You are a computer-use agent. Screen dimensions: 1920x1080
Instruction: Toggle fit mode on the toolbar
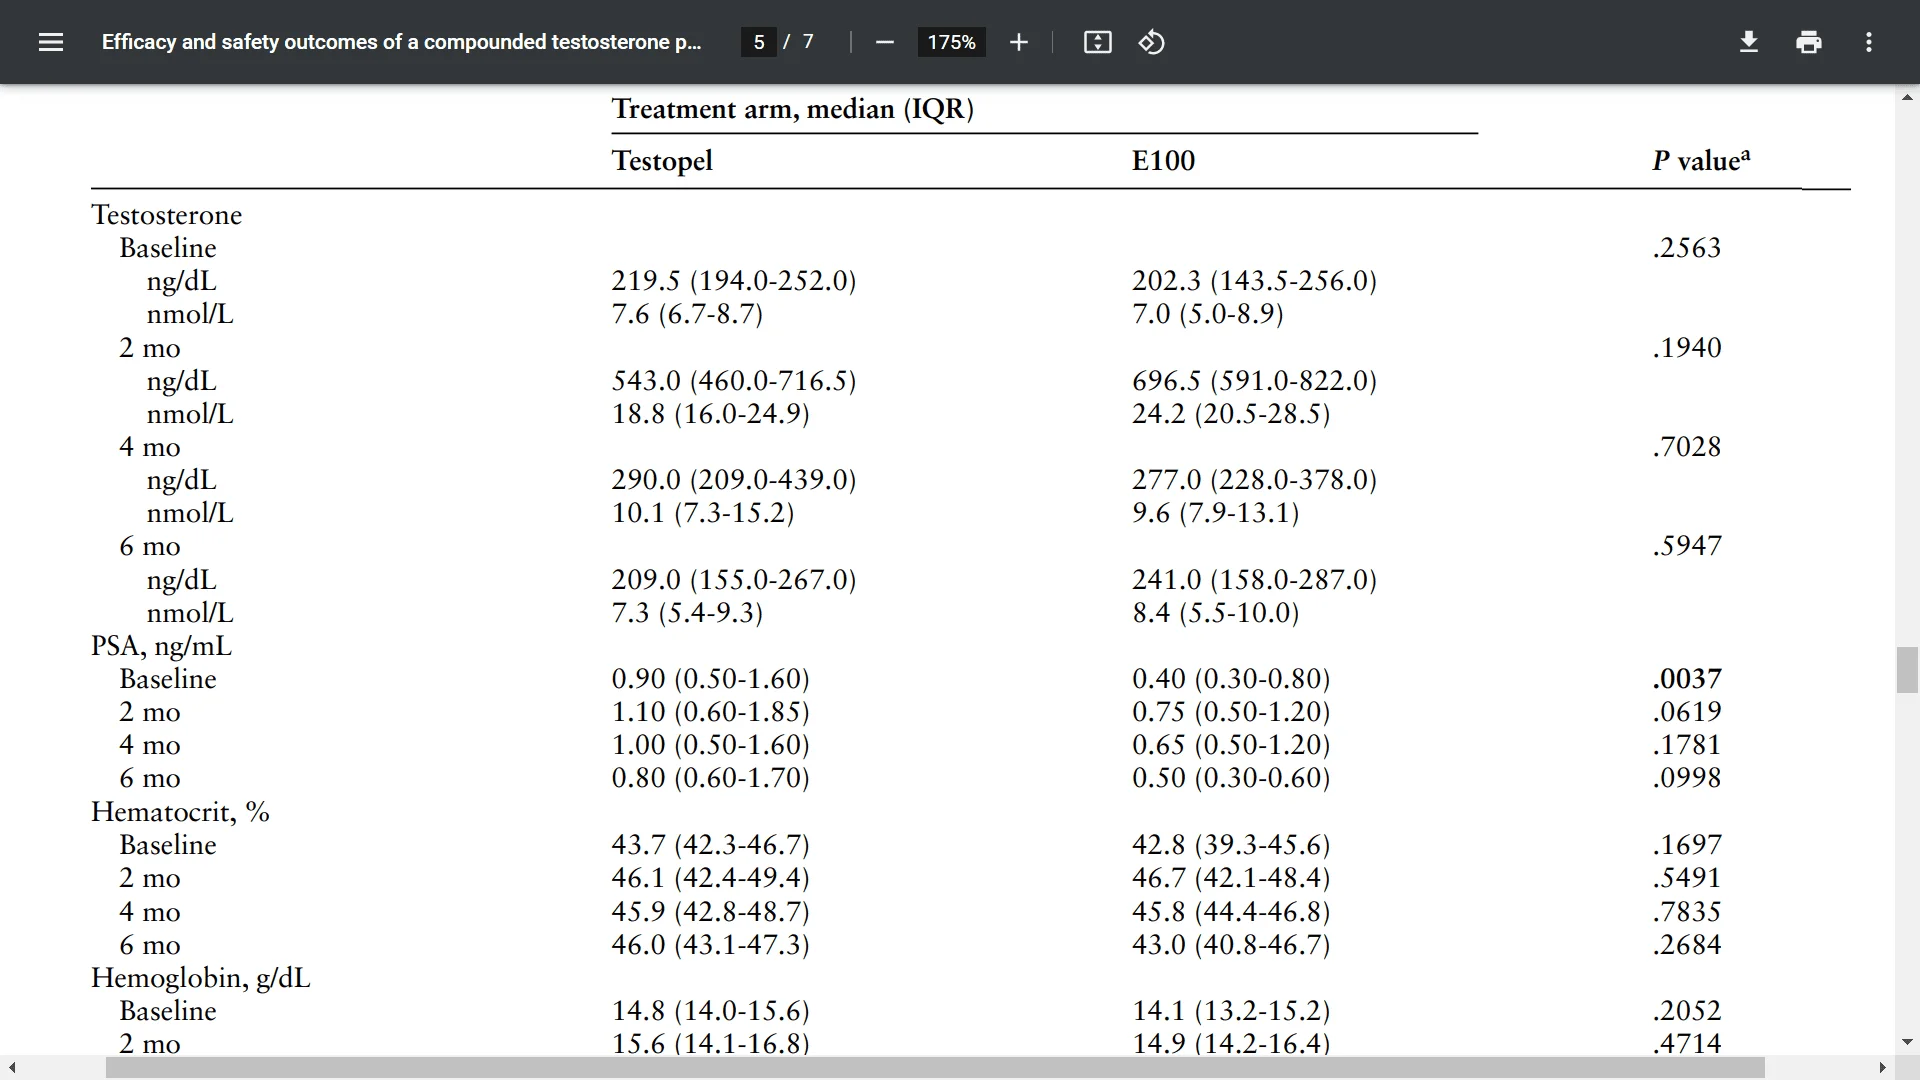tap(1097, 42)
